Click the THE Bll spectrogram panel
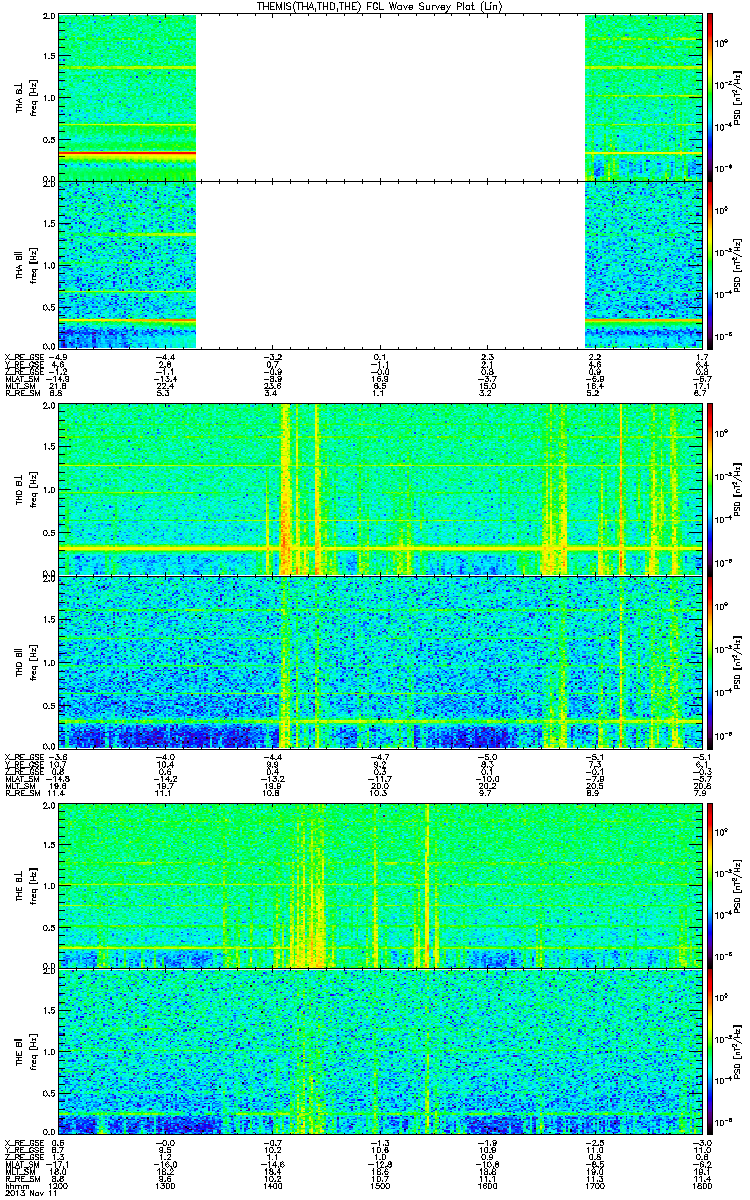This screenshot has width=750, height=1200. (381, 1052)
